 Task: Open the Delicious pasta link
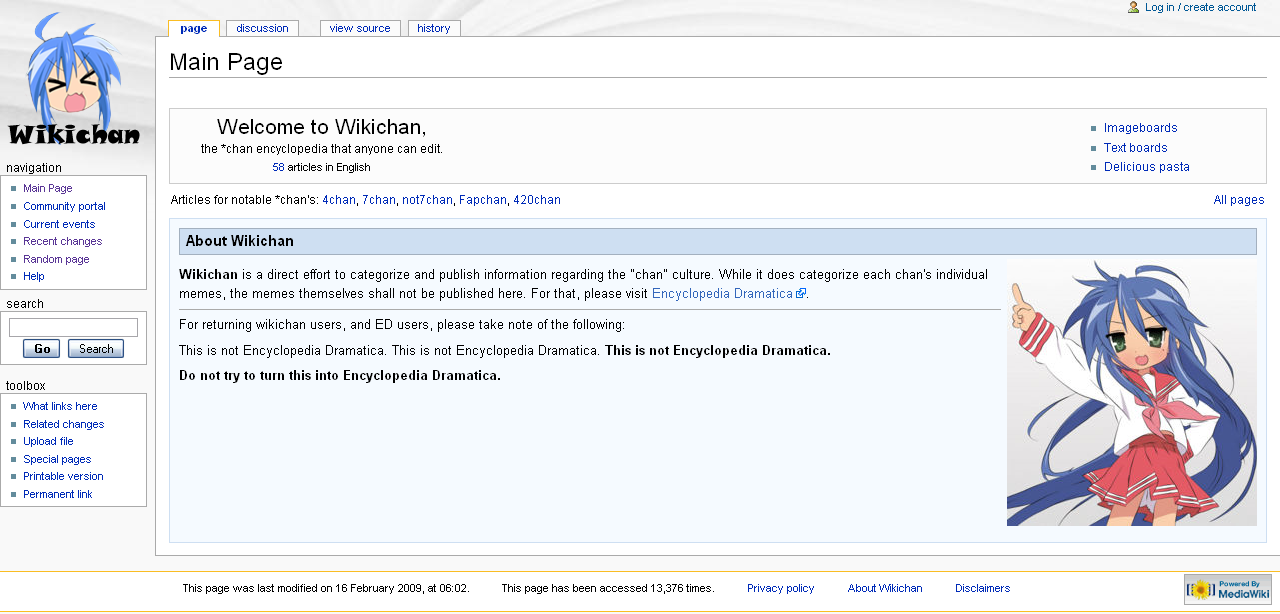point(1146,166)
